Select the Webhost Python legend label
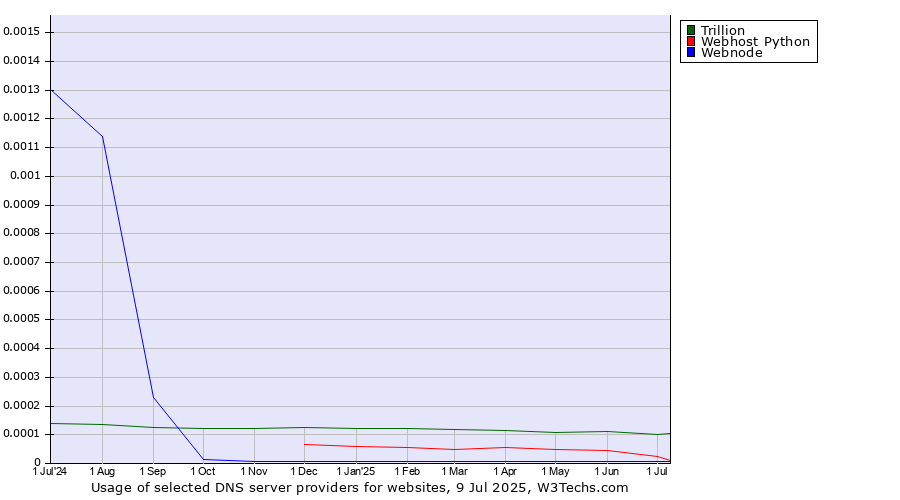The width and height of the screenshot is (900, 500). [x=755, y=41]
